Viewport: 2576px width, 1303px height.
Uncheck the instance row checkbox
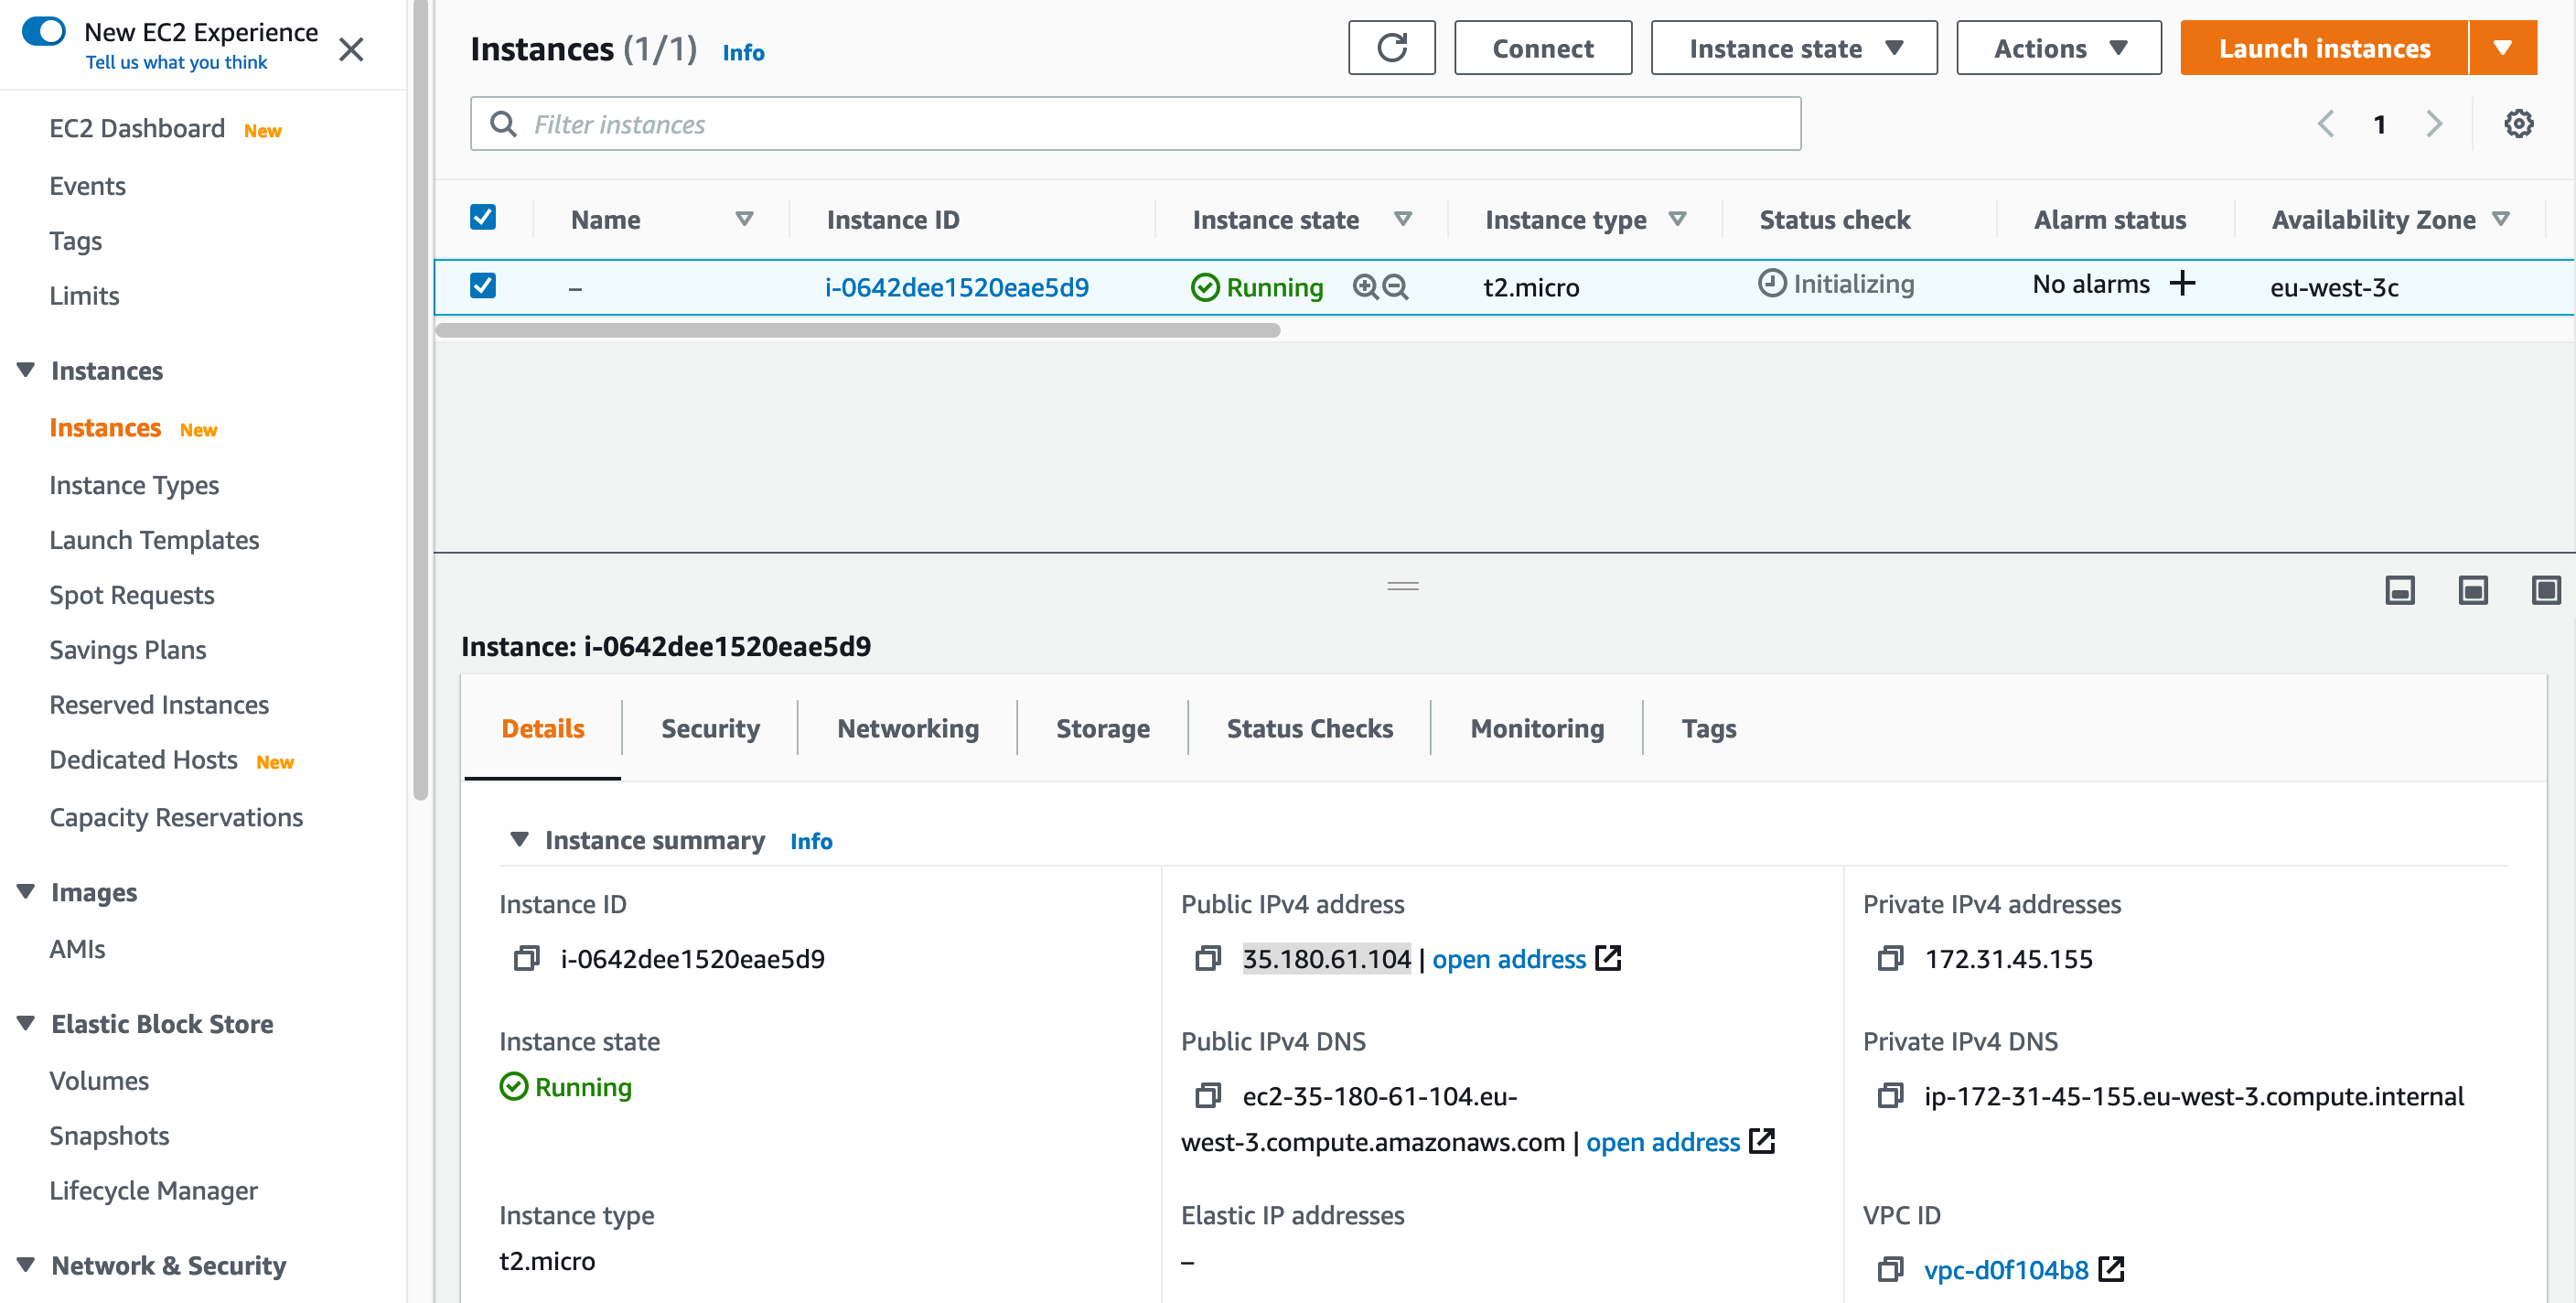(x=482, y=285)
